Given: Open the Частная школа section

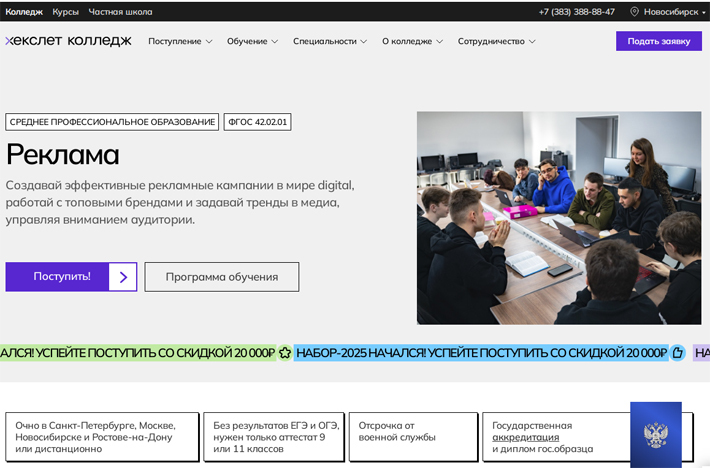Looking at the screenshot, I should point(120,12).
